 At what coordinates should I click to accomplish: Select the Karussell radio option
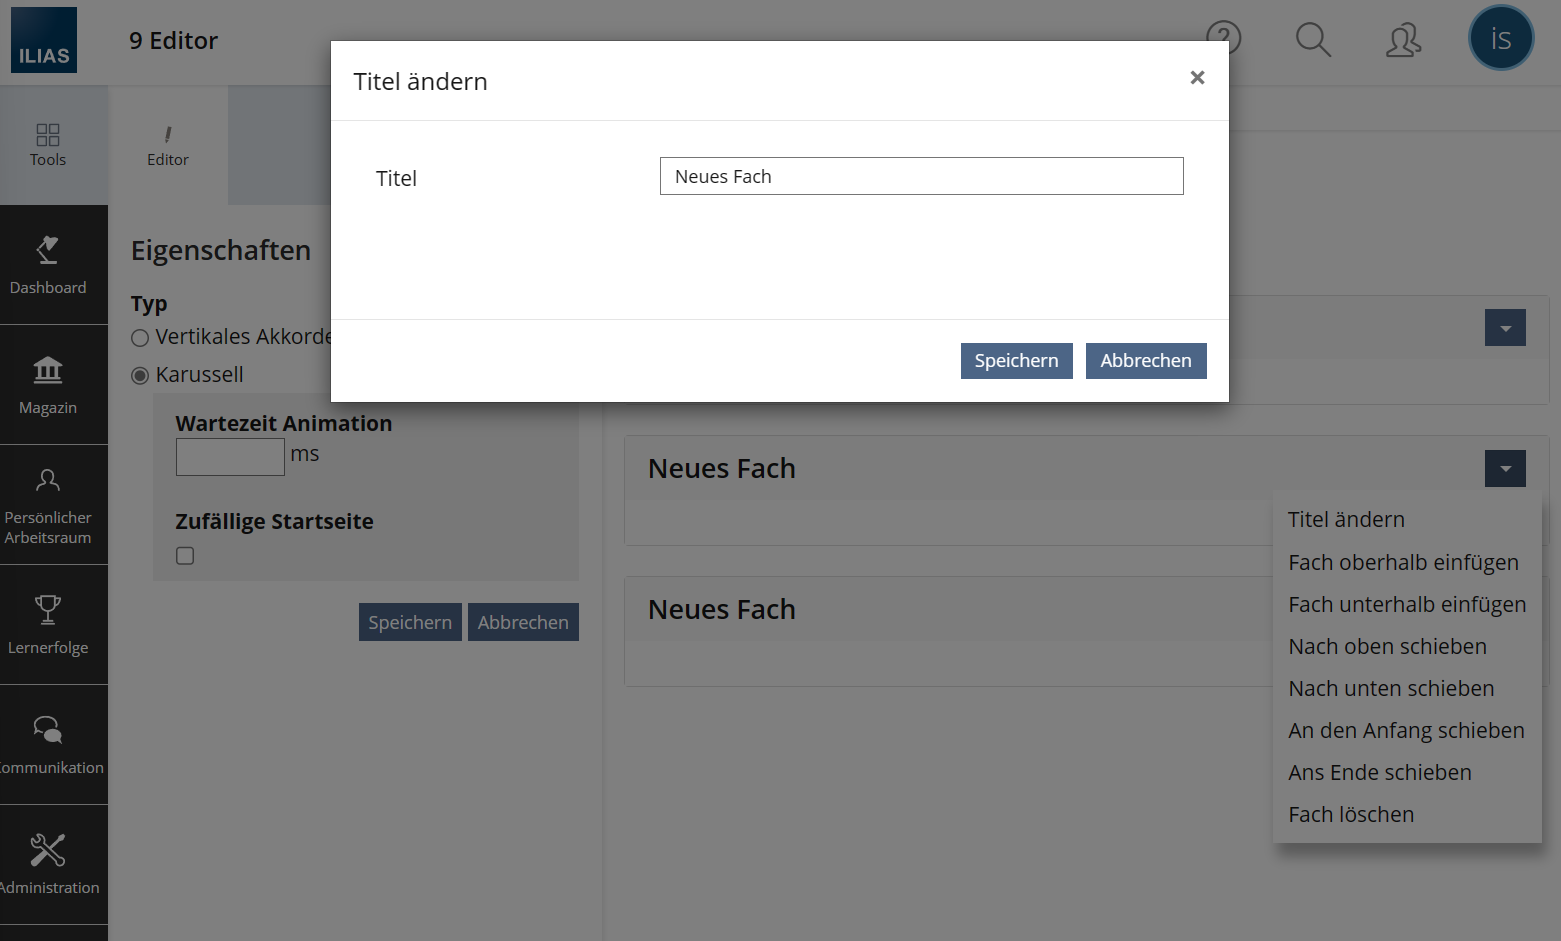(x=140, y=376)
